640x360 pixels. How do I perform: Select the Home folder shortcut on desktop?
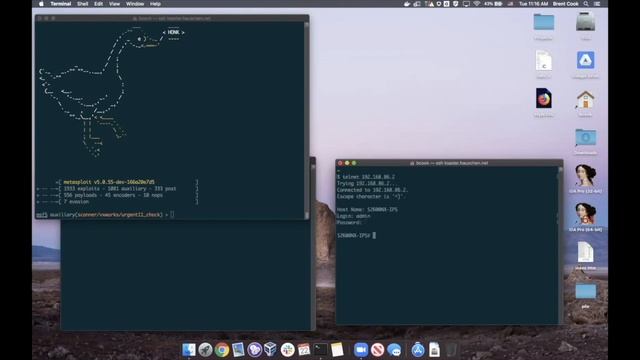585,100
